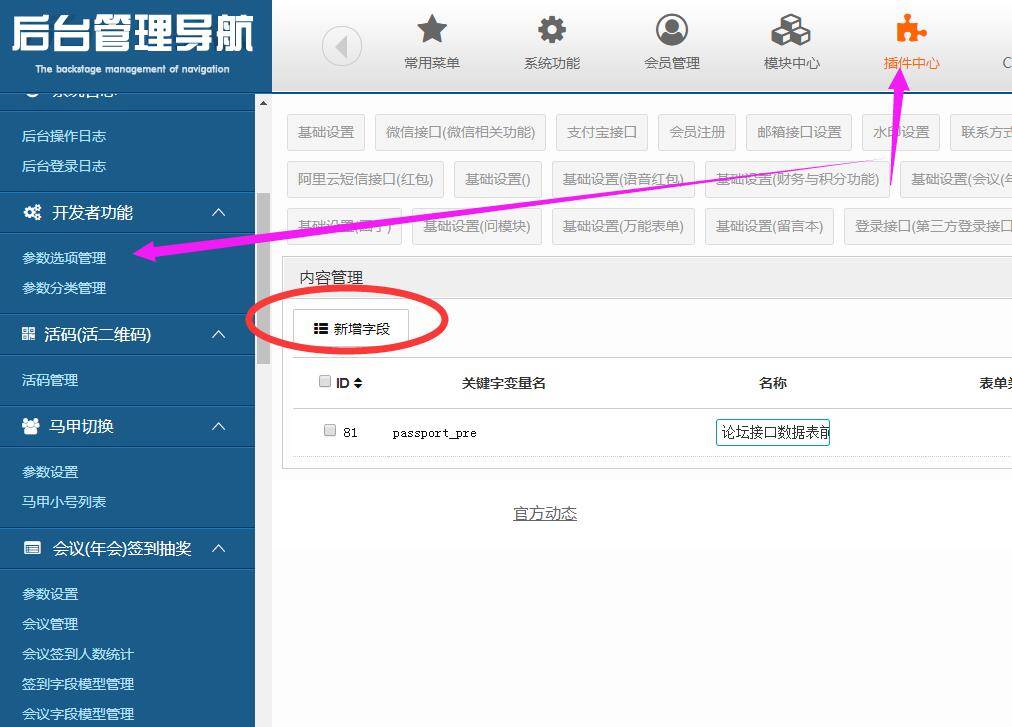Select 登录接口(第三方登录接口) tab
Image resolution: width=1012 pixels, height=727 pixels.
[x=928, y=226]
